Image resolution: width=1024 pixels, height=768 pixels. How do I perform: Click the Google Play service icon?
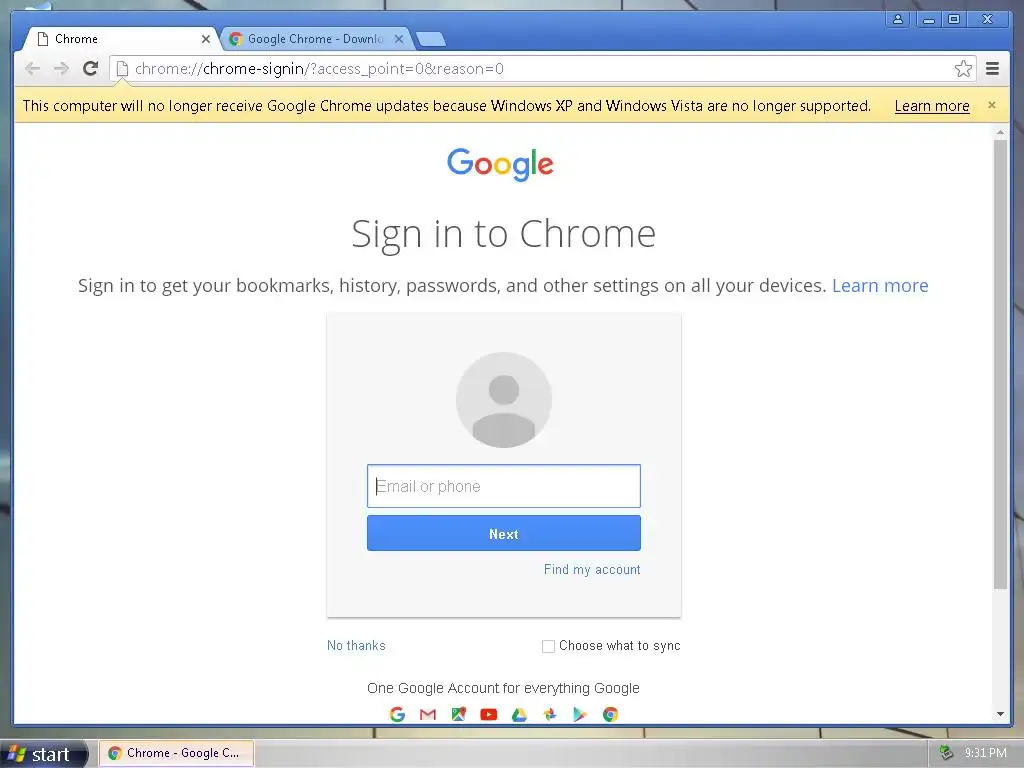pyautogui.click(x=580, y=714)
